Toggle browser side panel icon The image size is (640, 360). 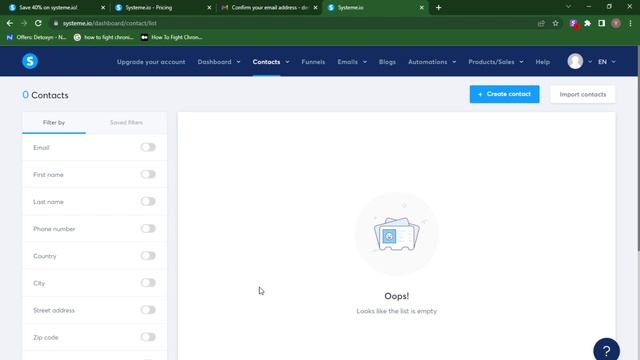coord(602,23)
